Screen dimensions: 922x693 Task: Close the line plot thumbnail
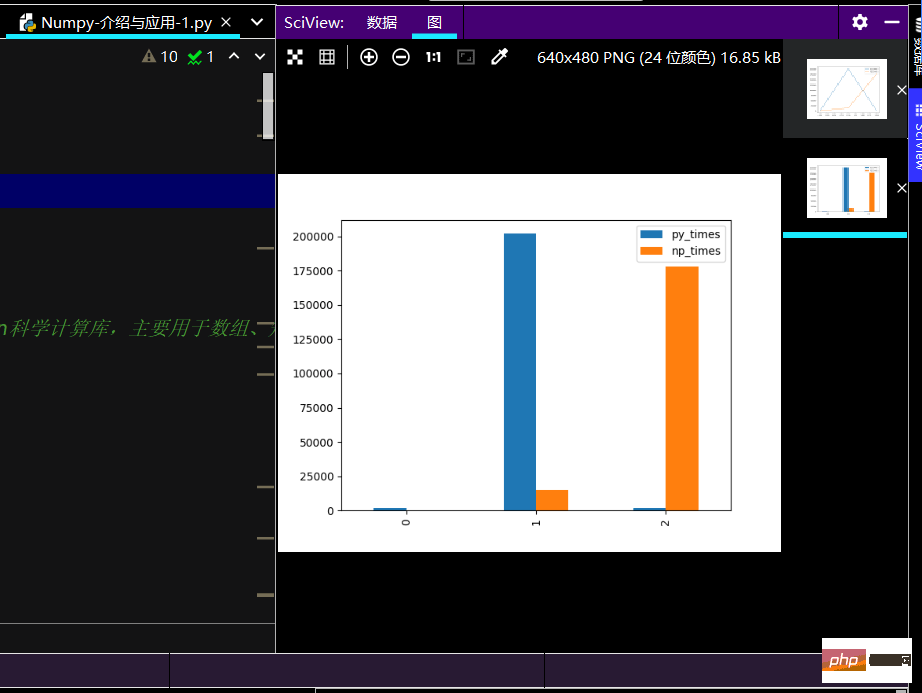click(901, 90)
